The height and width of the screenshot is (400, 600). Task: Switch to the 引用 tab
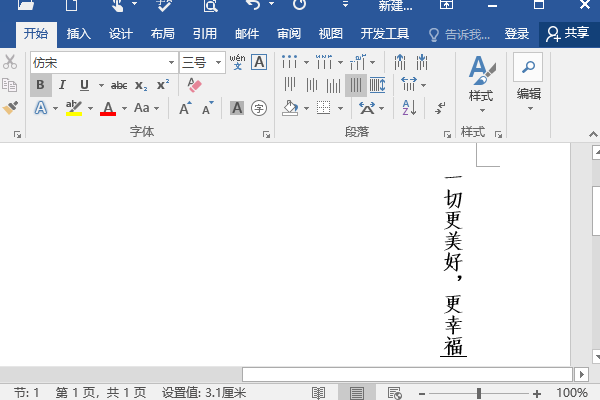tap(205, 34)
